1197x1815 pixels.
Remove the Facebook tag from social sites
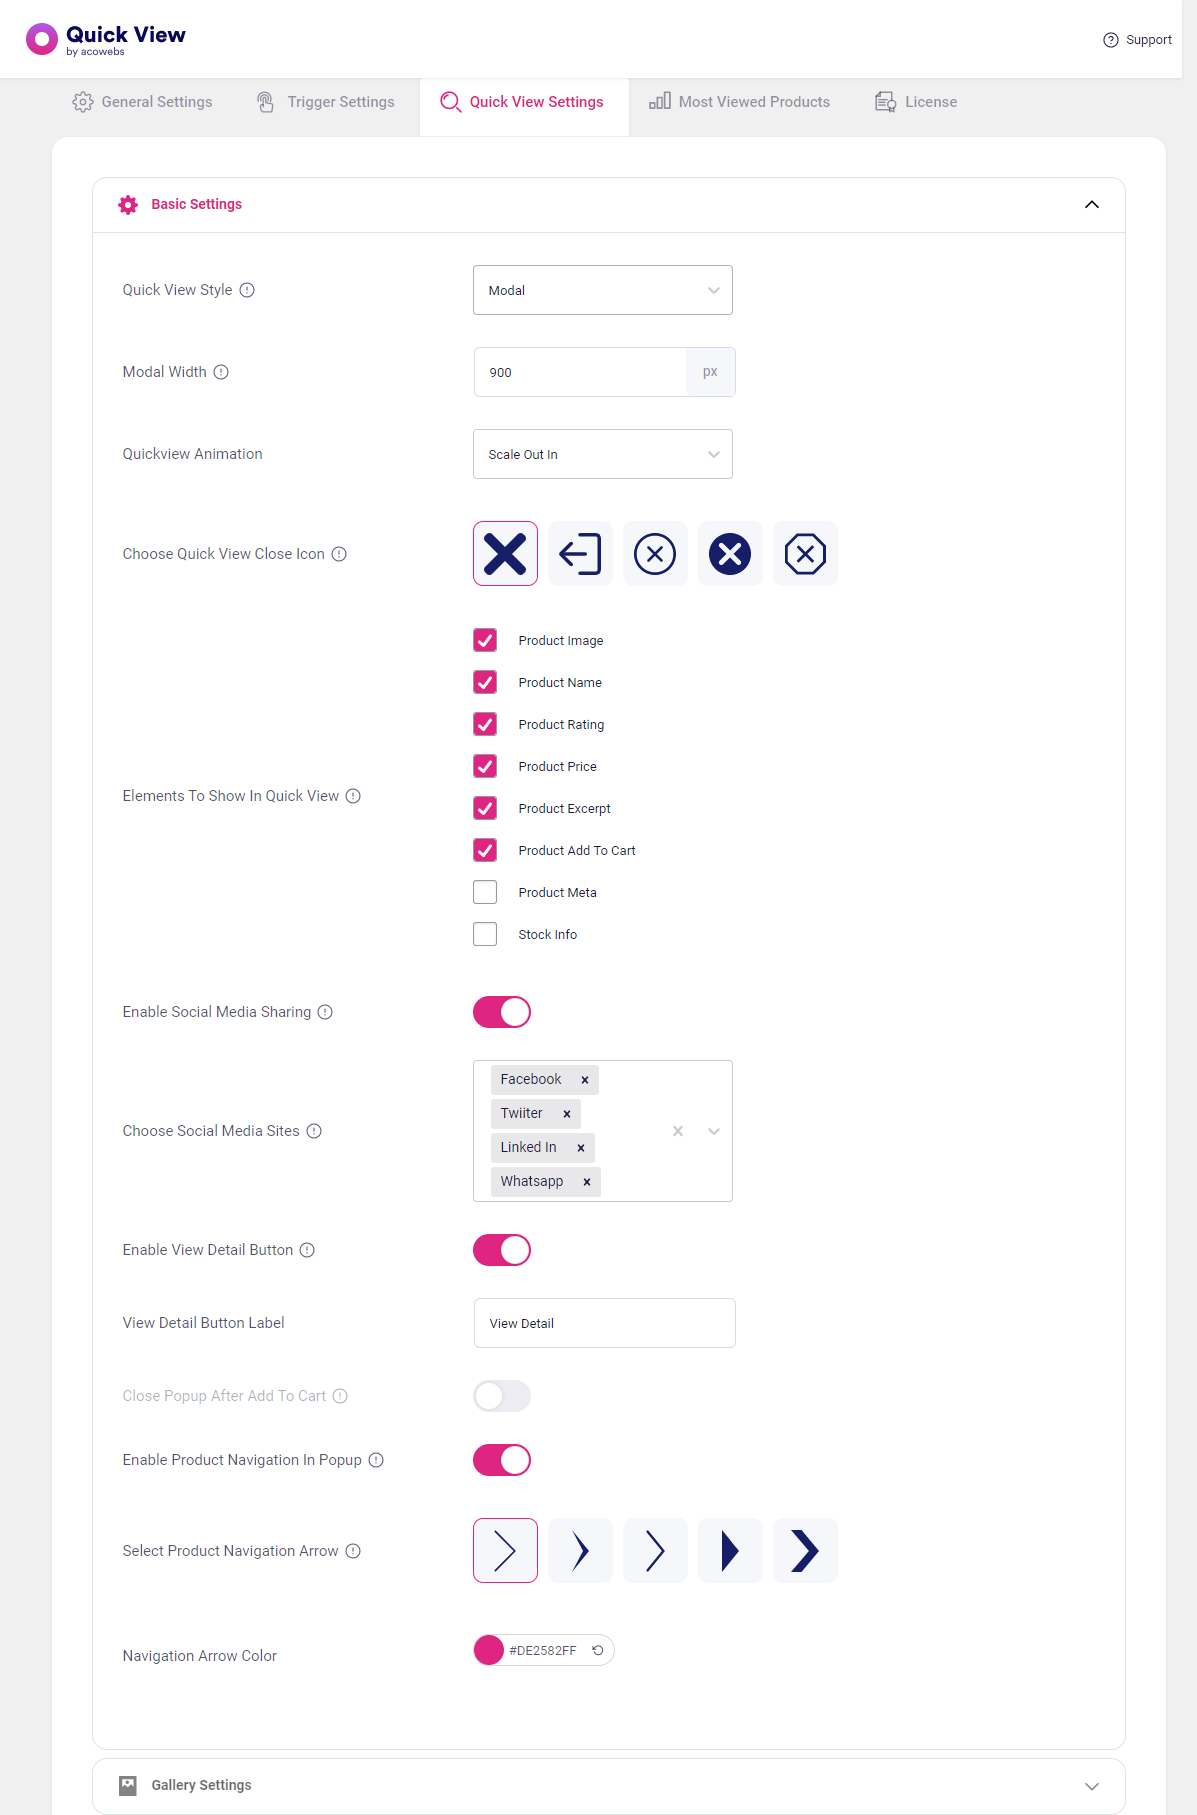pos(585,1080)
